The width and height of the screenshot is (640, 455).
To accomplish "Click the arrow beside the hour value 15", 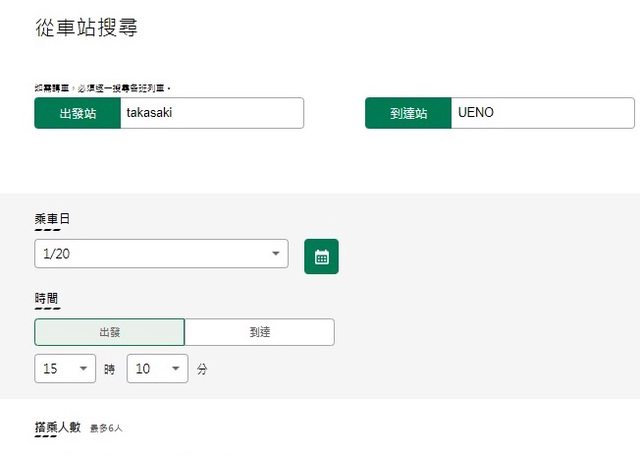I will (x=82, y=368).
